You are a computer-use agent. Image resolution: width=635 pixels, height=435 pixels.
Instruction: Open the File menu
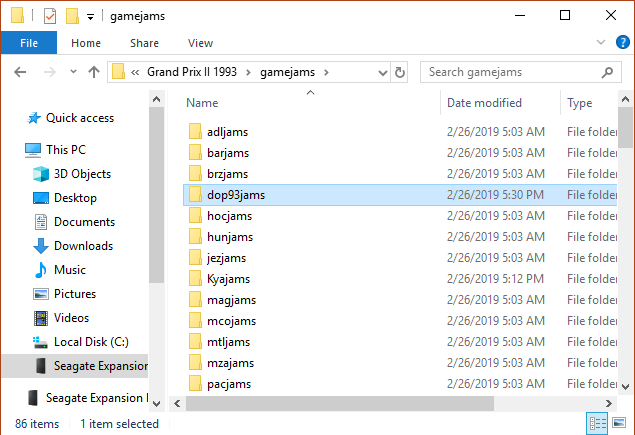tap(29, 43)
